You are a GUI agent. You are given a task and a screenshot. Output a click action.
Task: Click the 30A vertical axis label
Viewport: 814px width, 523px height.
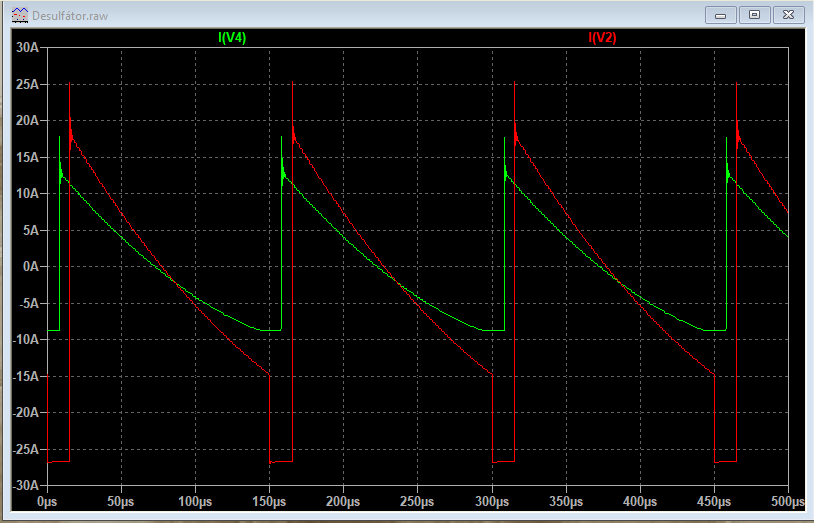(28, 48)
